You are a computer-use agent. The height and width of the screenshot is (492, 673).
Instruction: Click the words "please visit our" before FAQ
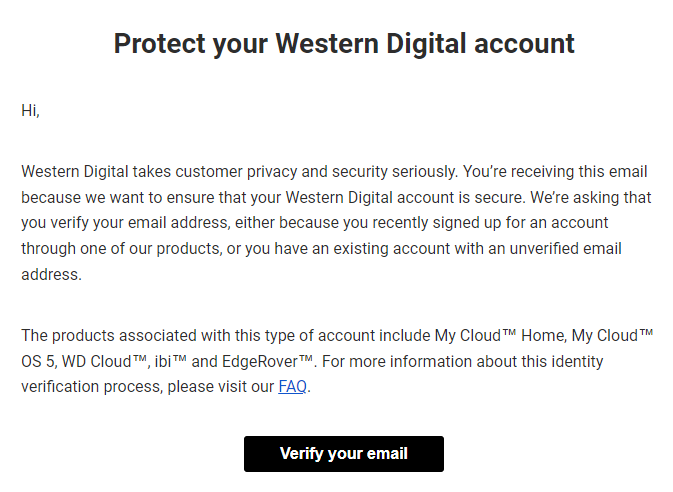(221, 387)
